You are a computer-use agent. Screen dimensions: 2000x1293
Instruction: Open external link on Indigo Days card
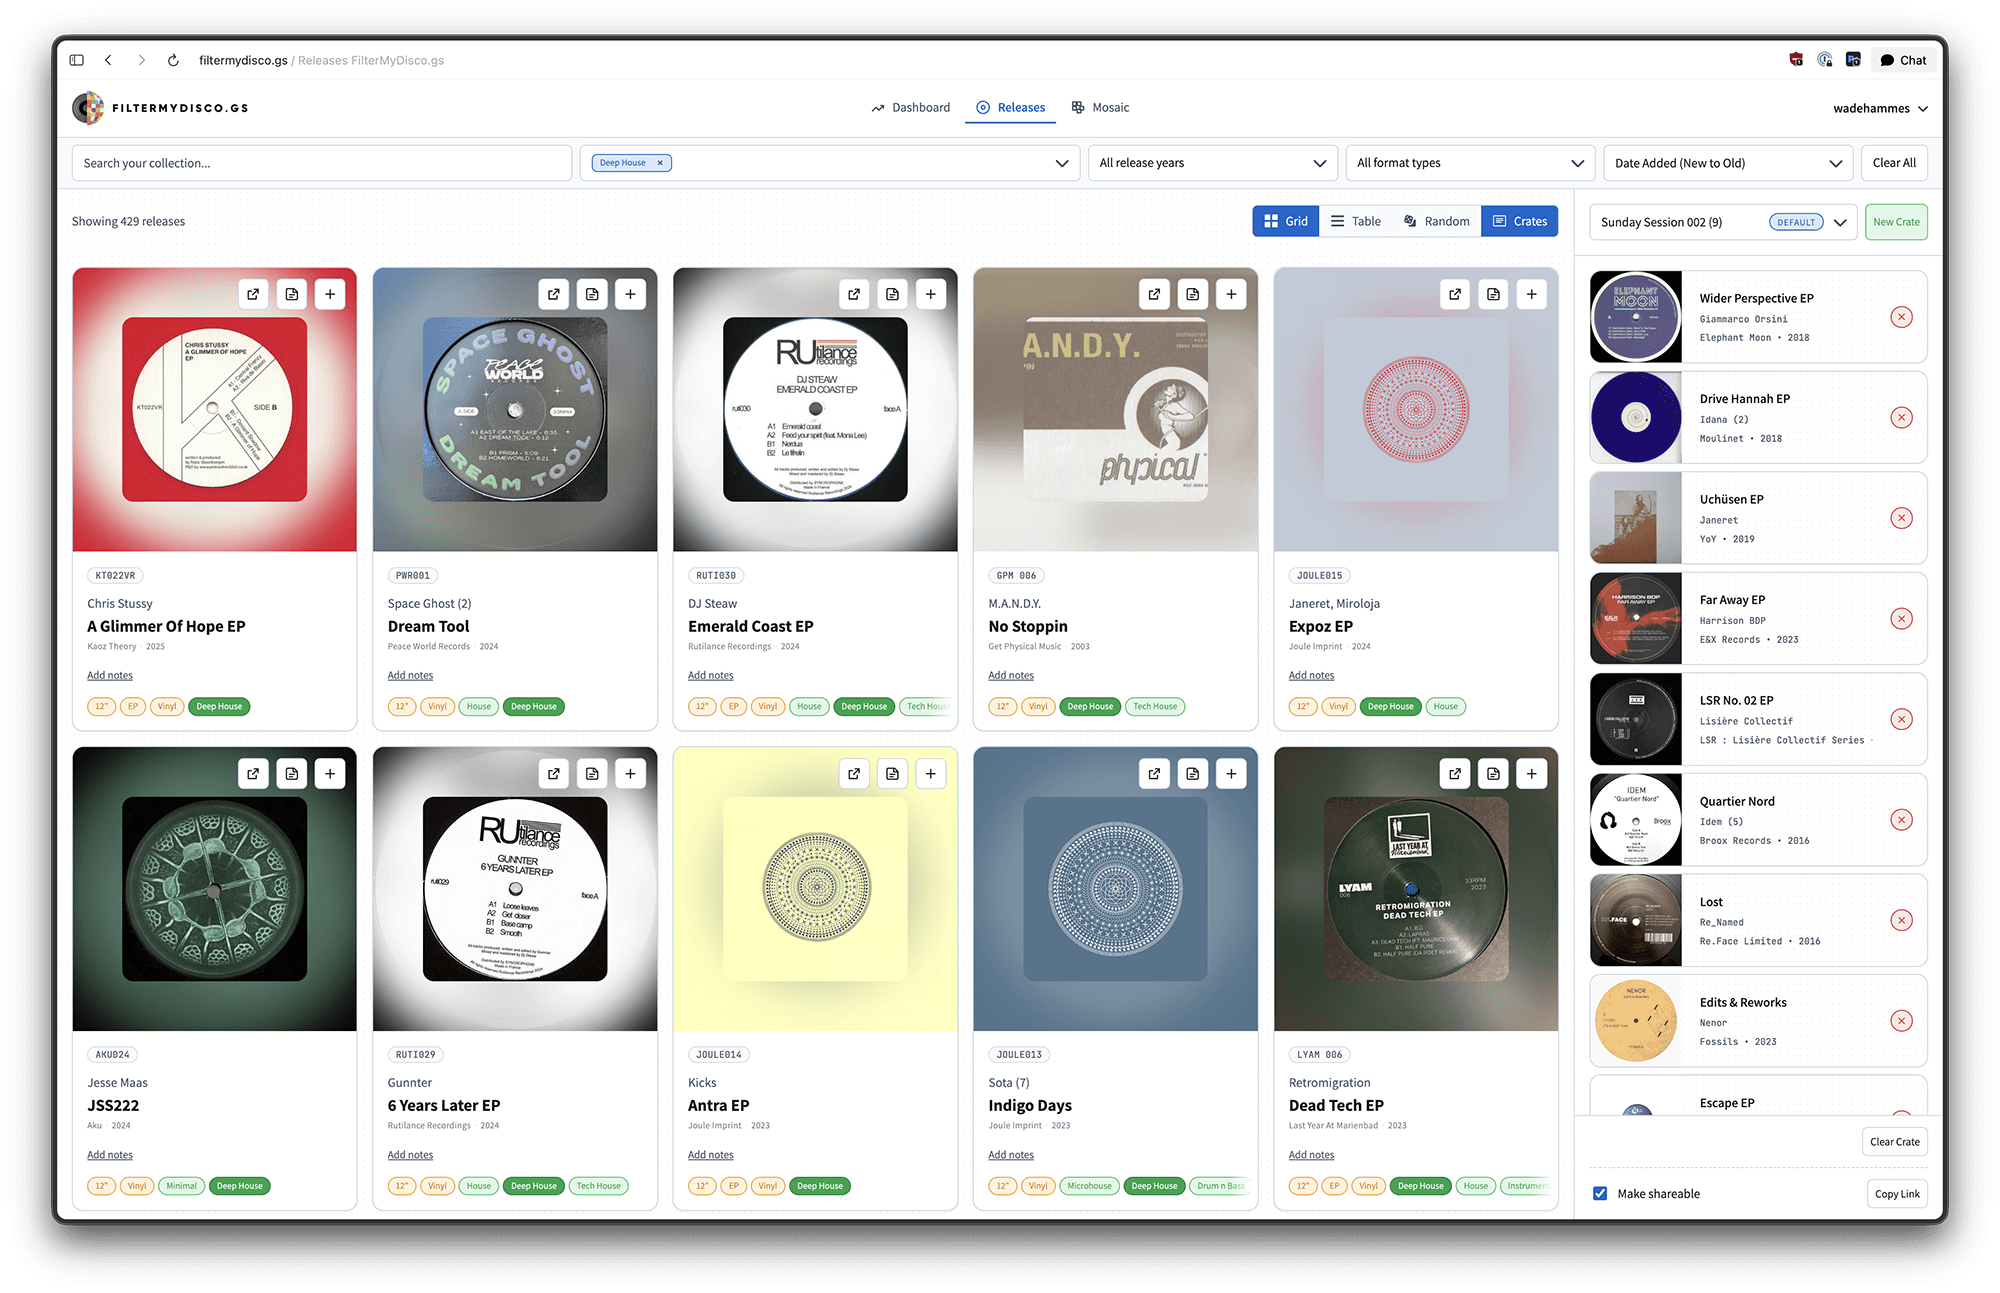pos(1154,773)
